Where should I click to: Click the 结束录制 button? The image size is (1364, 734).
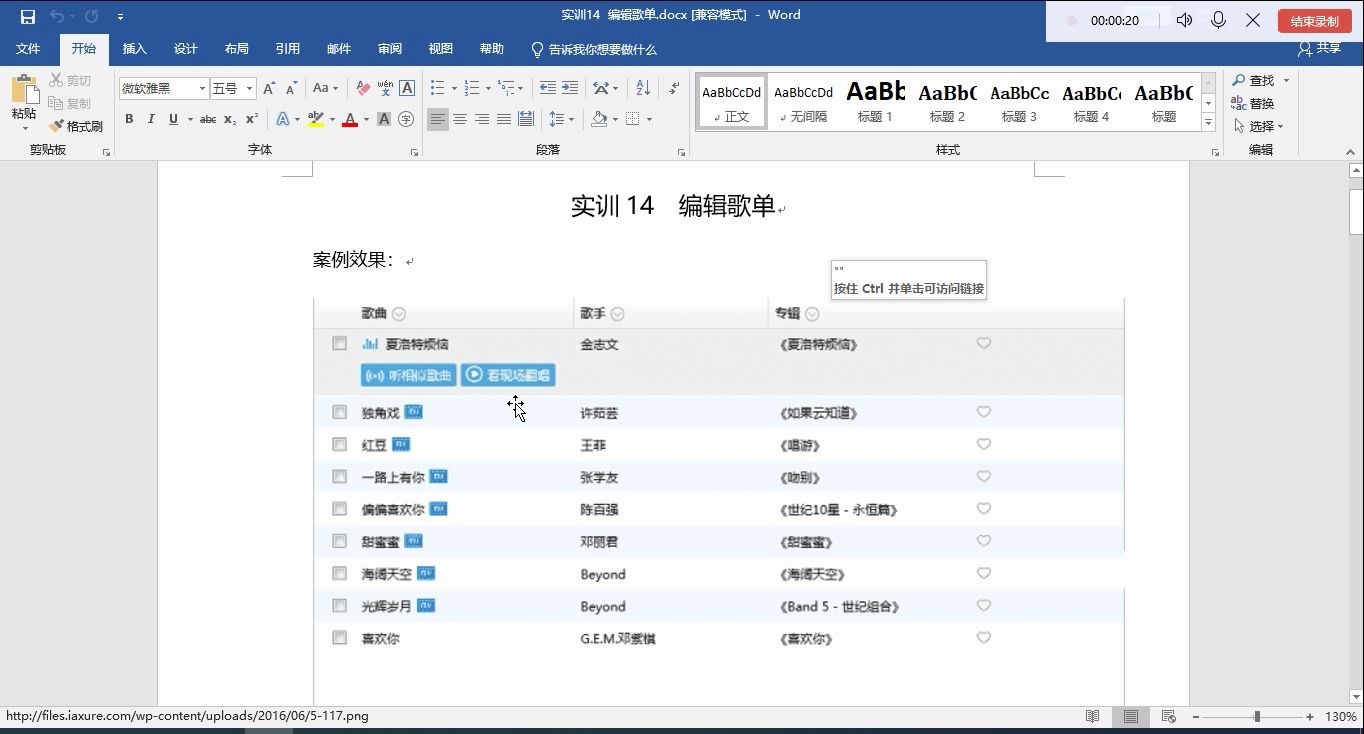point(1313,20)
